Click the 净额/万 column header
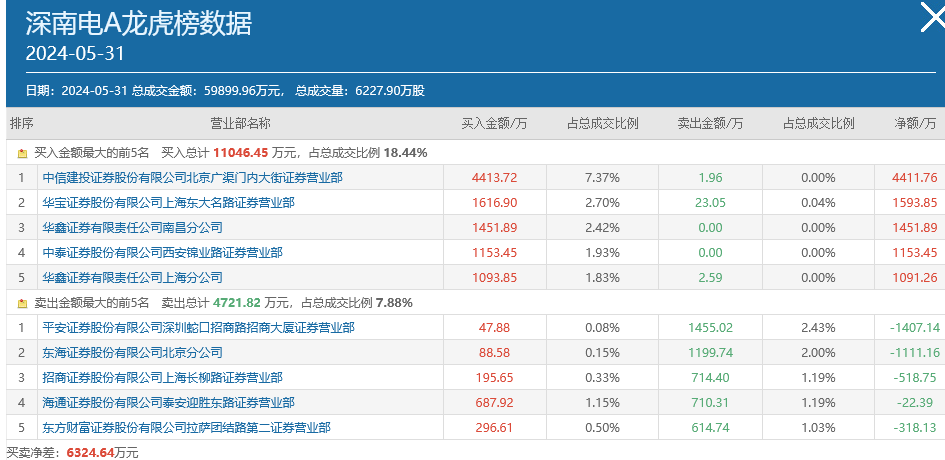 pos(915,124)
